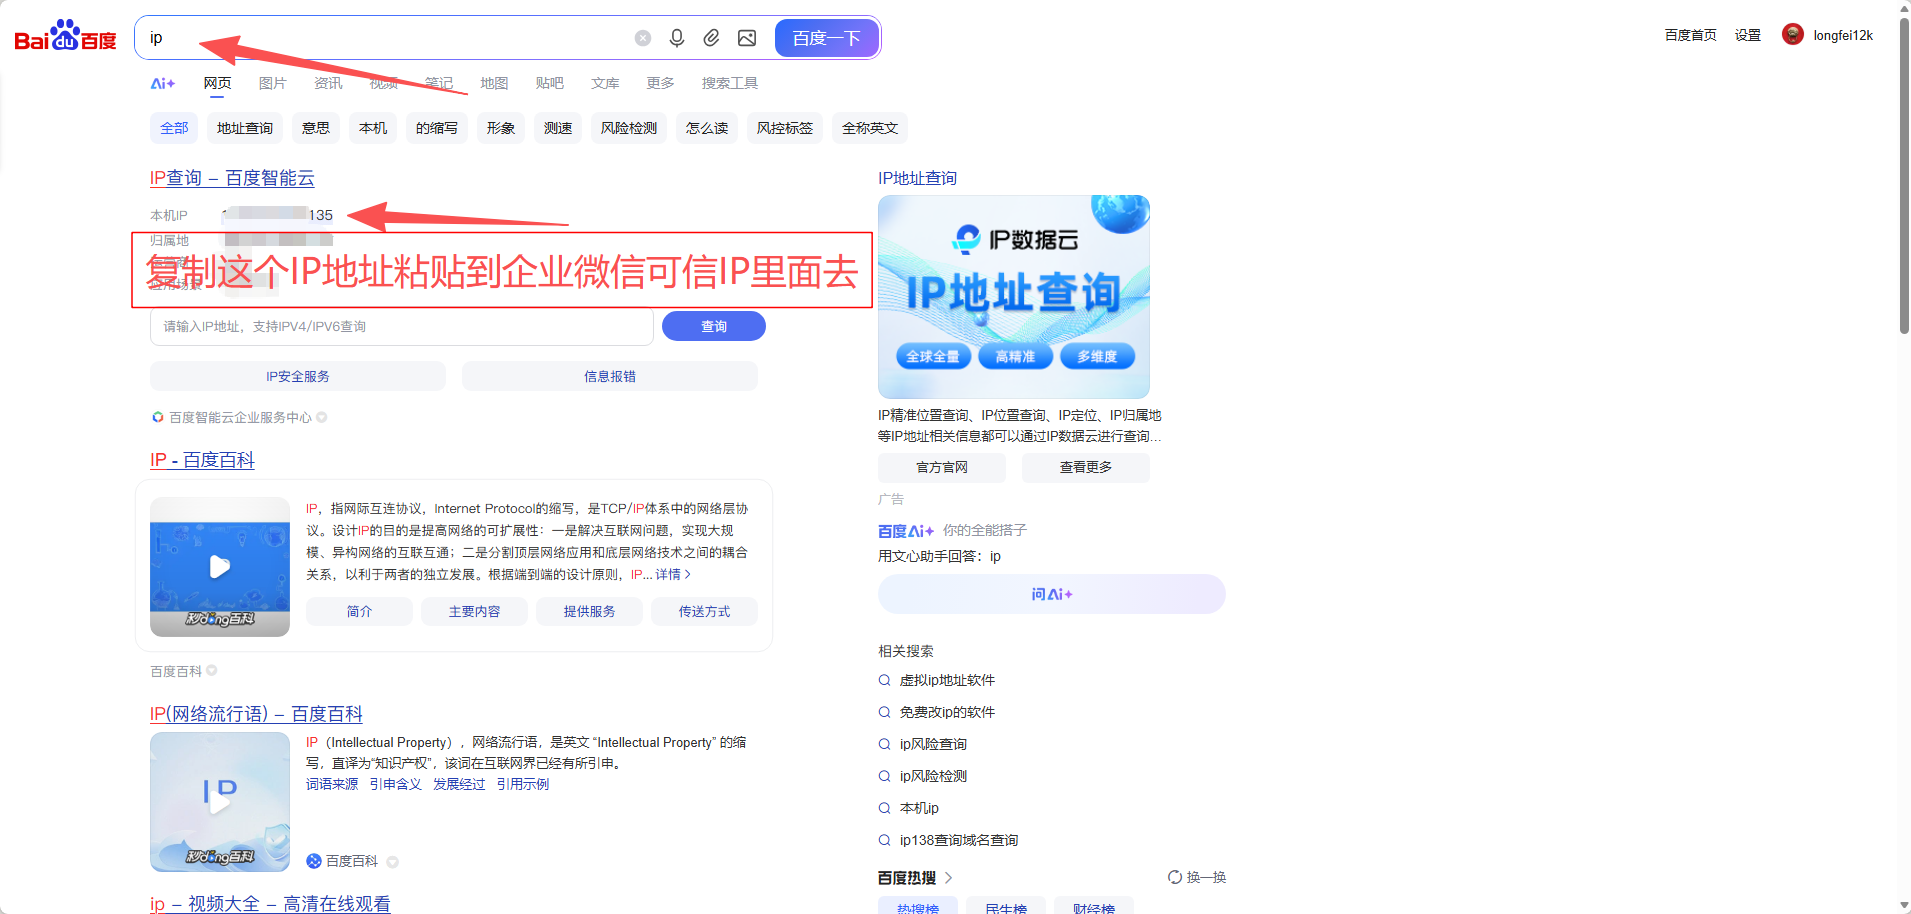Select the 形象 filter chip
This screenshot has width=1911, height=914.
pyautogui.click(x=501, y=128)
